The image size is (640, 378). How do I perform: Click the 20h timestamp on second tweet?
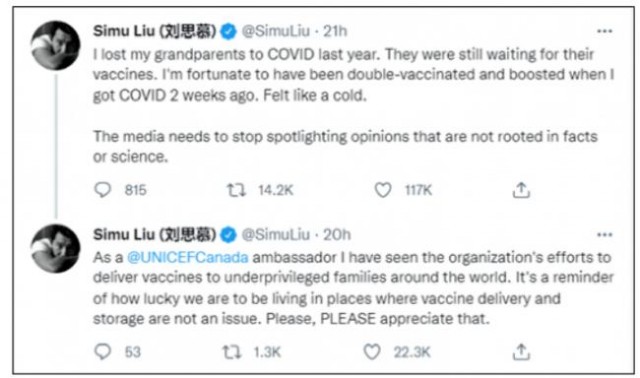[337, 235]
